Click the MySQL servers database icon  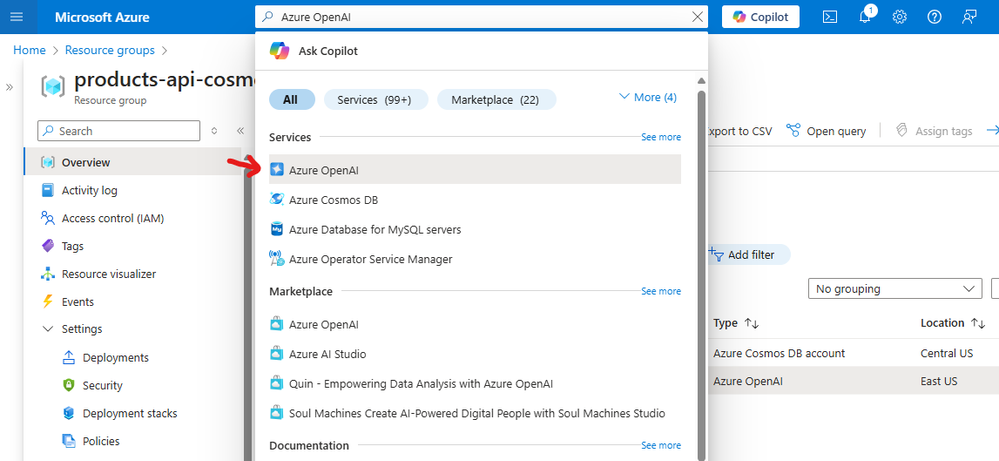point(277,229)
